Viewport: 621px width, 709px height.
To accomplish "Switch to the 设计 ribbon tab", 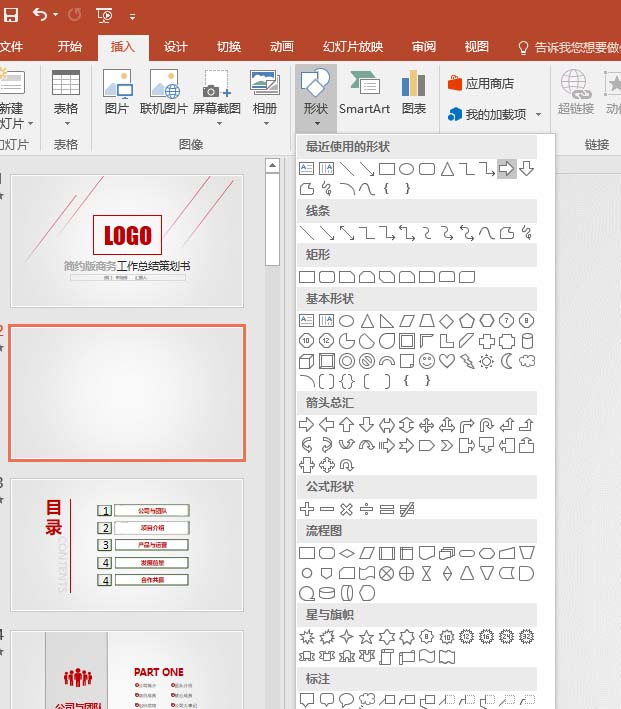I will (x=176, y=47).
